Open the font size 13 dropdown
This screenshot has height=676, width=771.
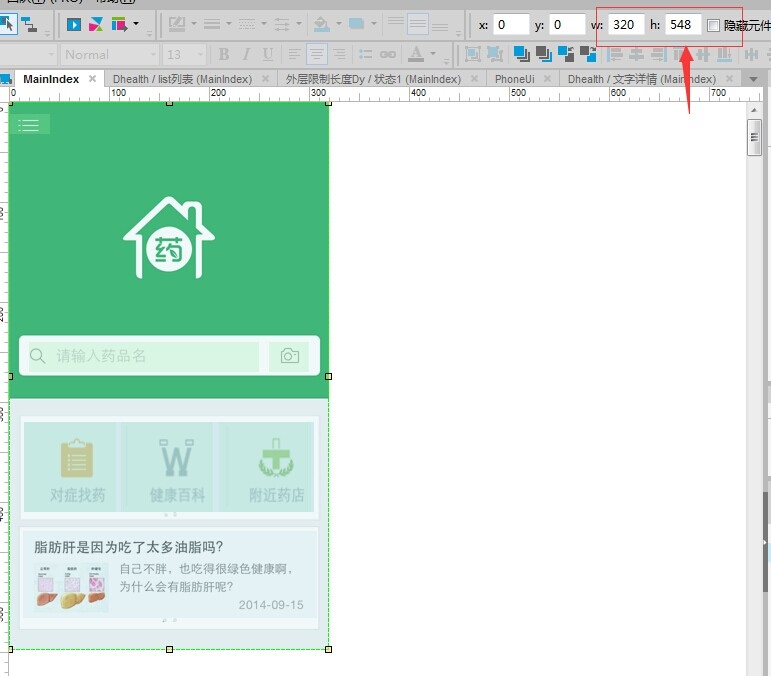[x=184, y=55]
